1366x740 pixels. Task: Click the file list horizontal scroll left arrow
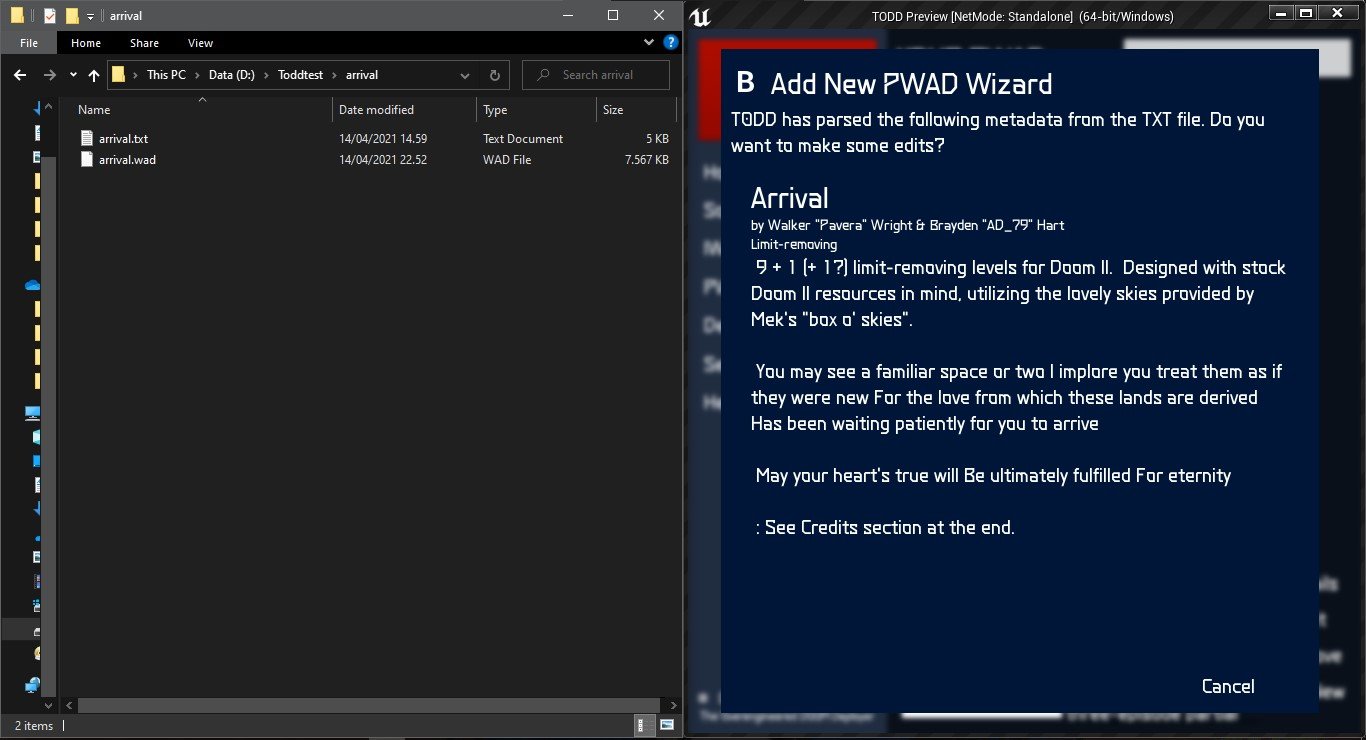click(69, 705)
